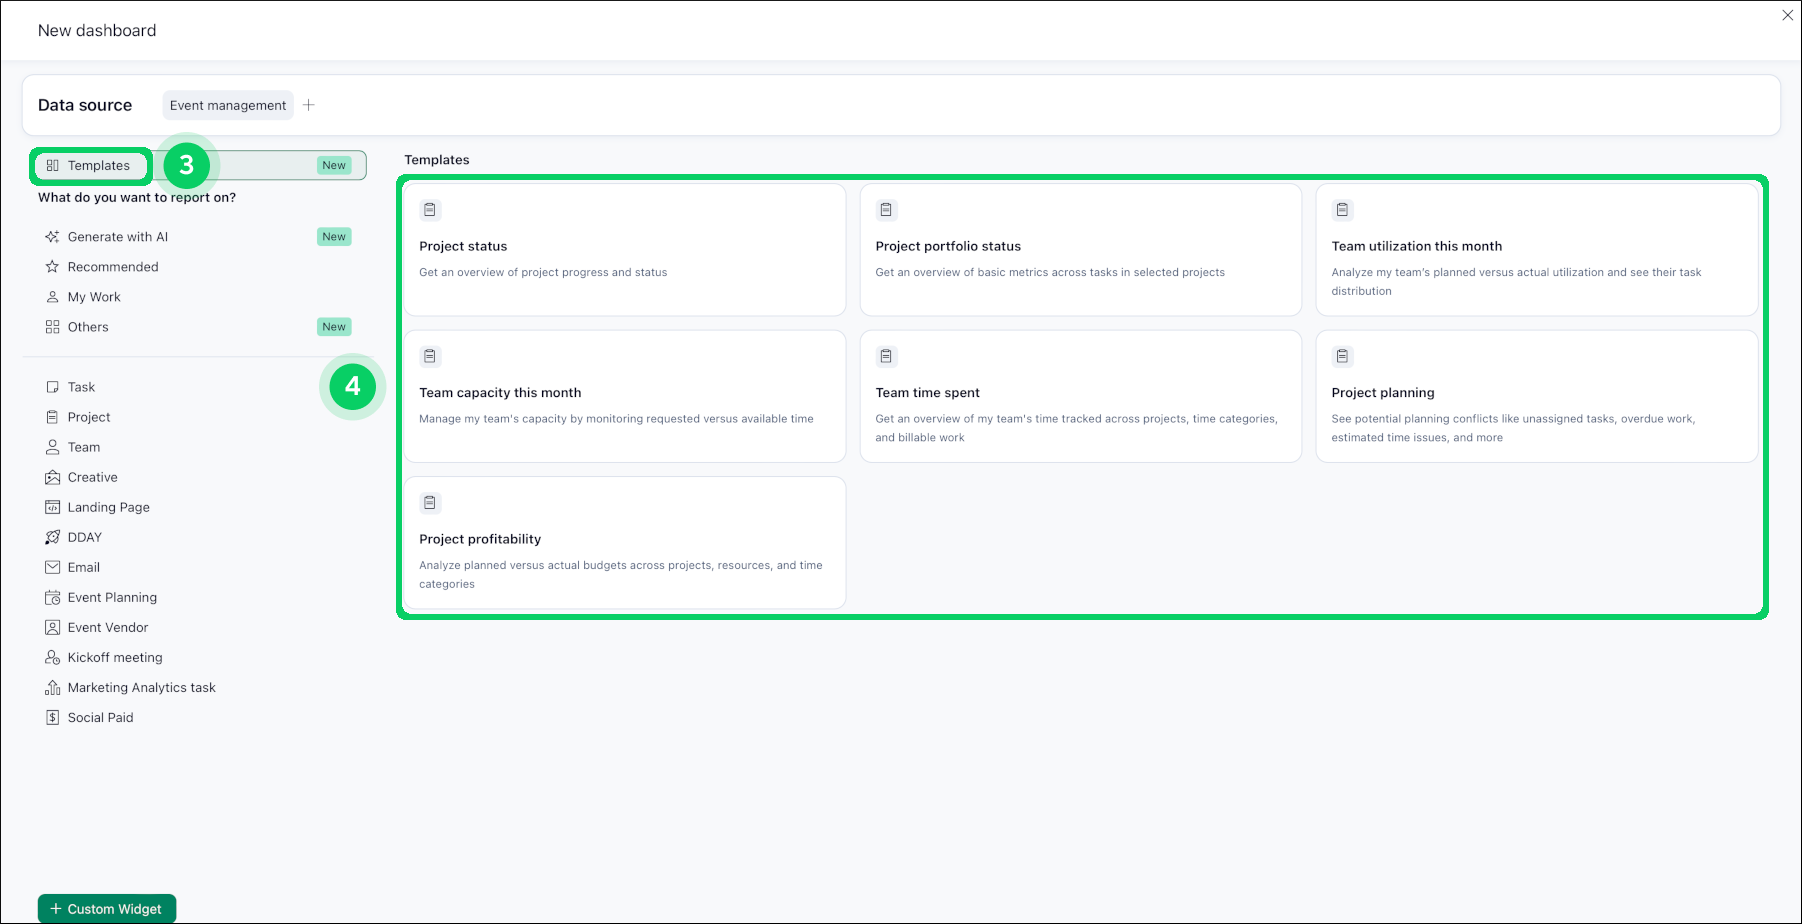Screen dimensions: 1802x924
Task: Close the New dashboard dialog
Action: pos(1787,15)
